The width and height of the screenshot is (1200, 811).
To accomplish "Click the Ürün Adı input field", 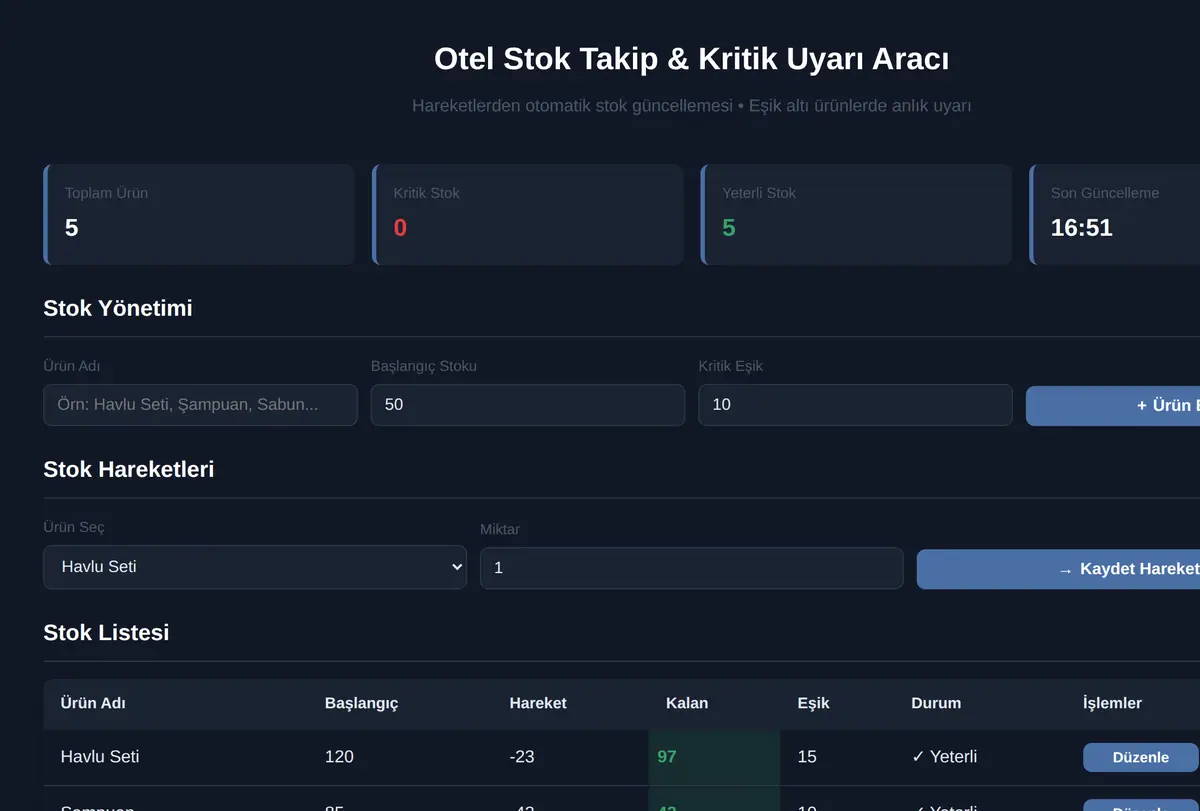I will (200, 405).
